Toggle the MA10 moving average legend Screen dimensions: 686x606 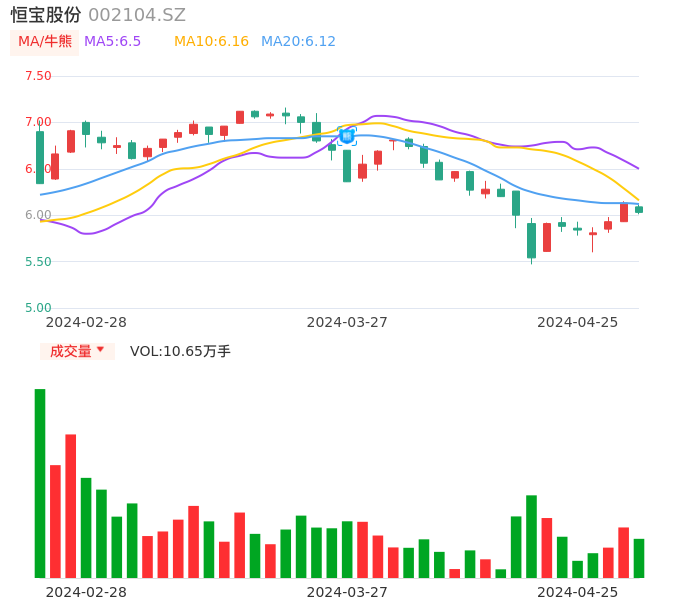211,42
